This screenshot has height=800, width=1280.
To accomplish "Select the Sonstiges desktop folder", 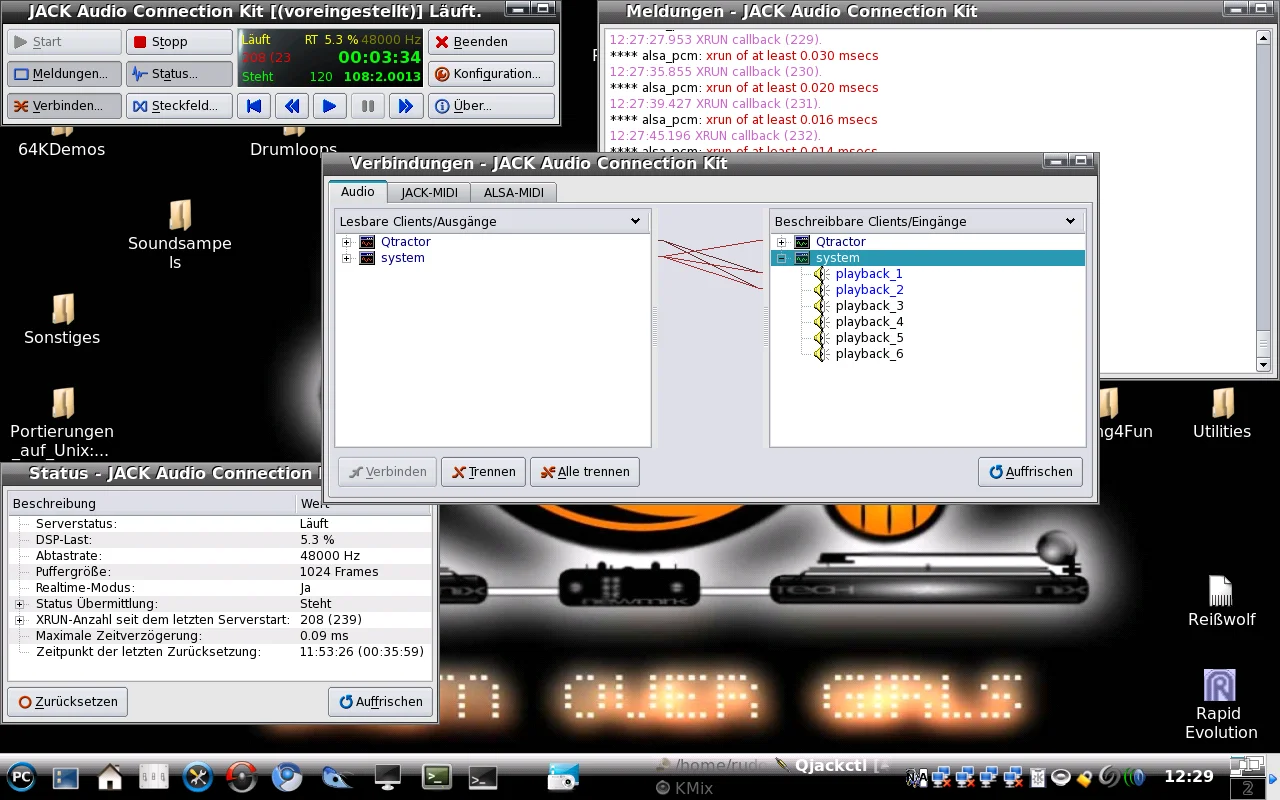I will pyautogui.click(x=62, y=320).
